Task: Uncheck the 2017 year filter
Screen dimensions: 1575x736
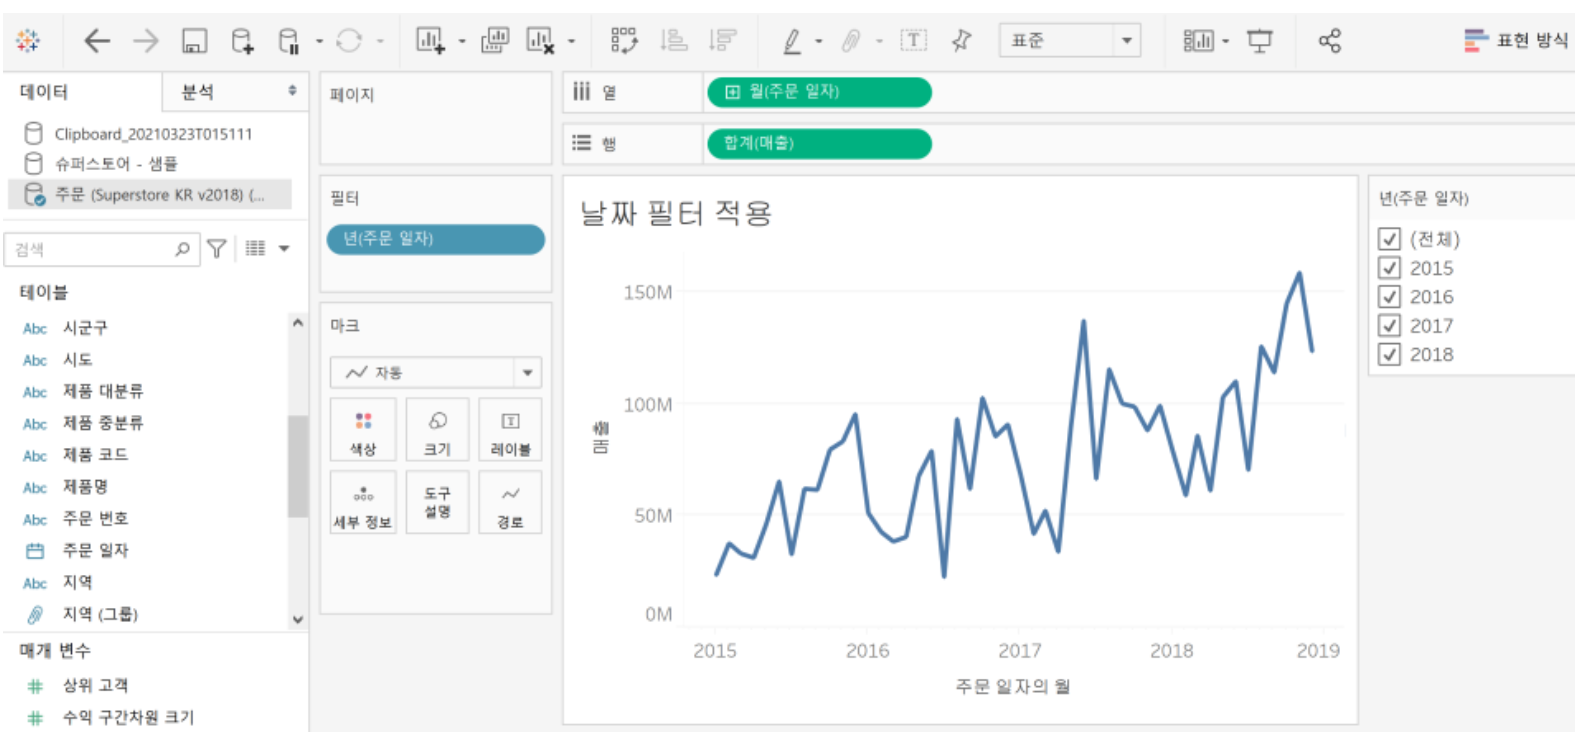Action: 1389,326
